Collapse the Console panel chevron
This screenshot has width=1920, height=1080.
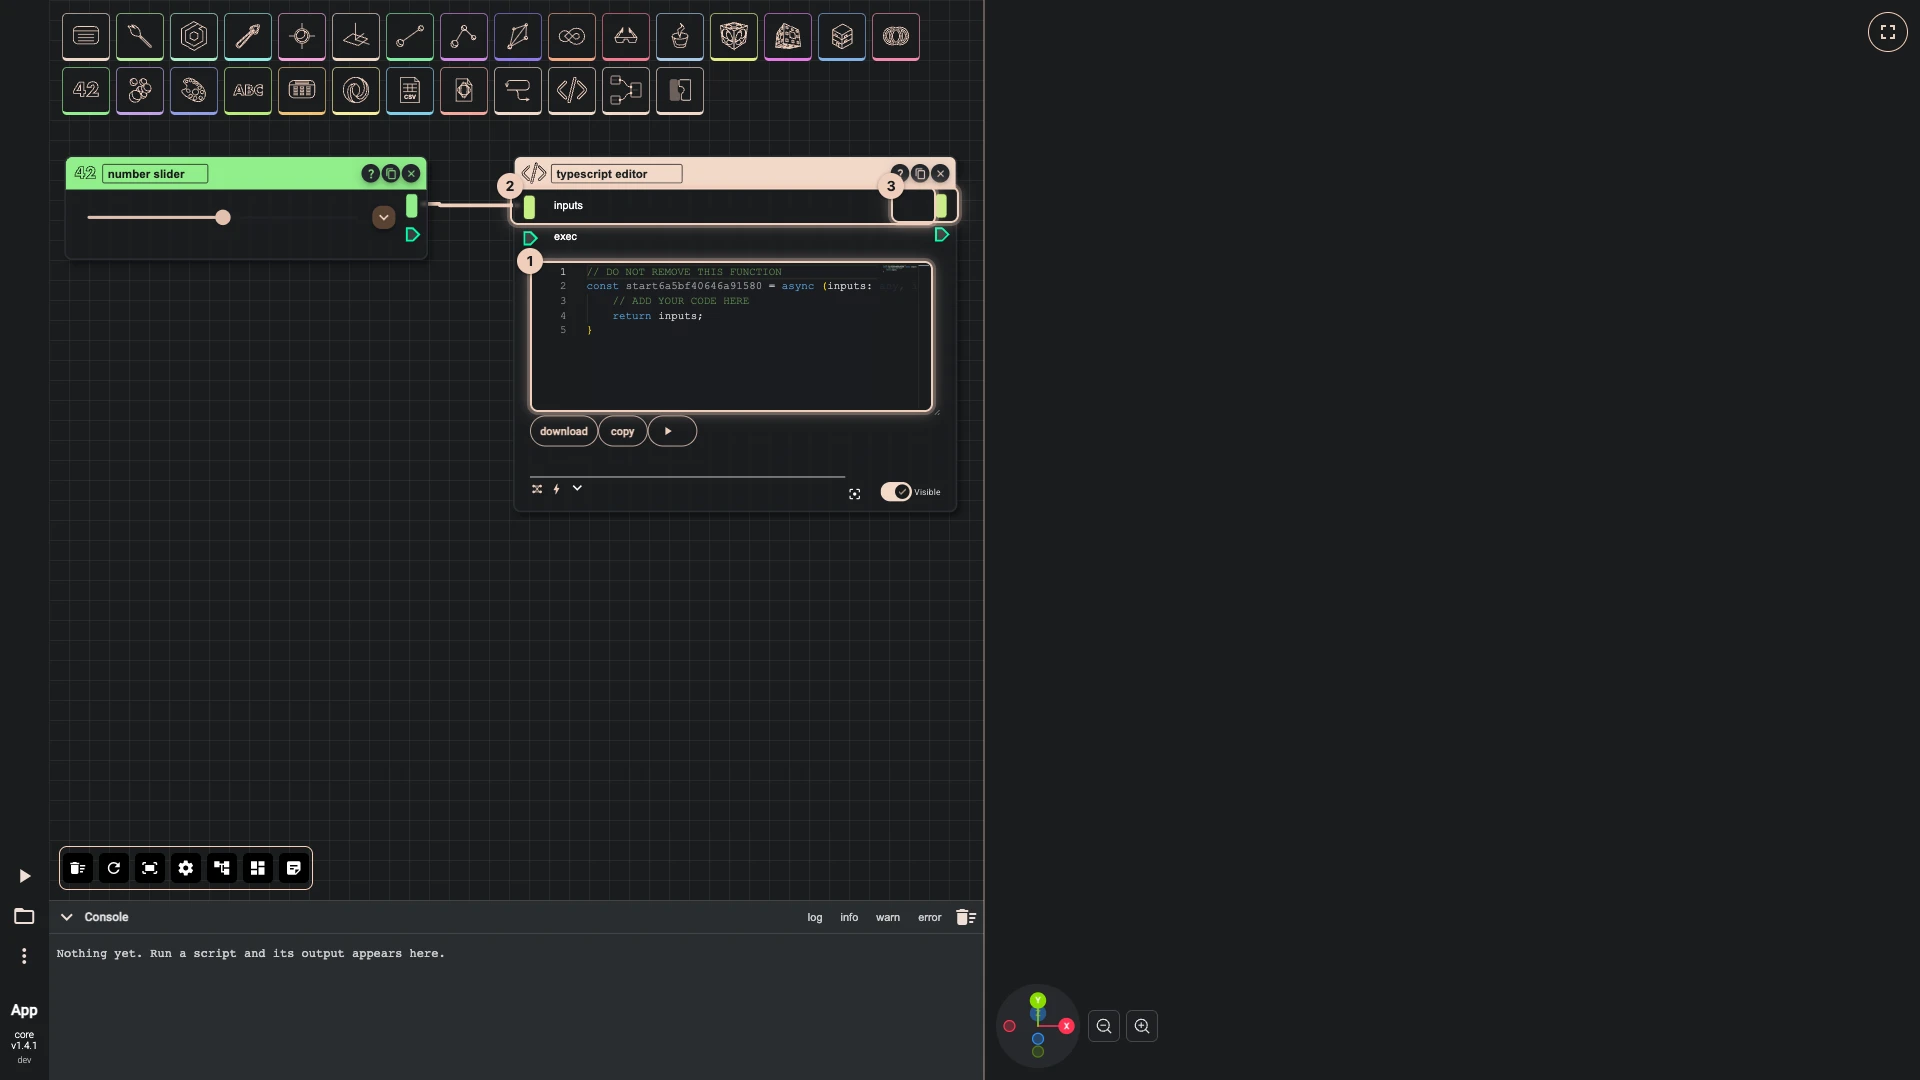tap(67, 917)
